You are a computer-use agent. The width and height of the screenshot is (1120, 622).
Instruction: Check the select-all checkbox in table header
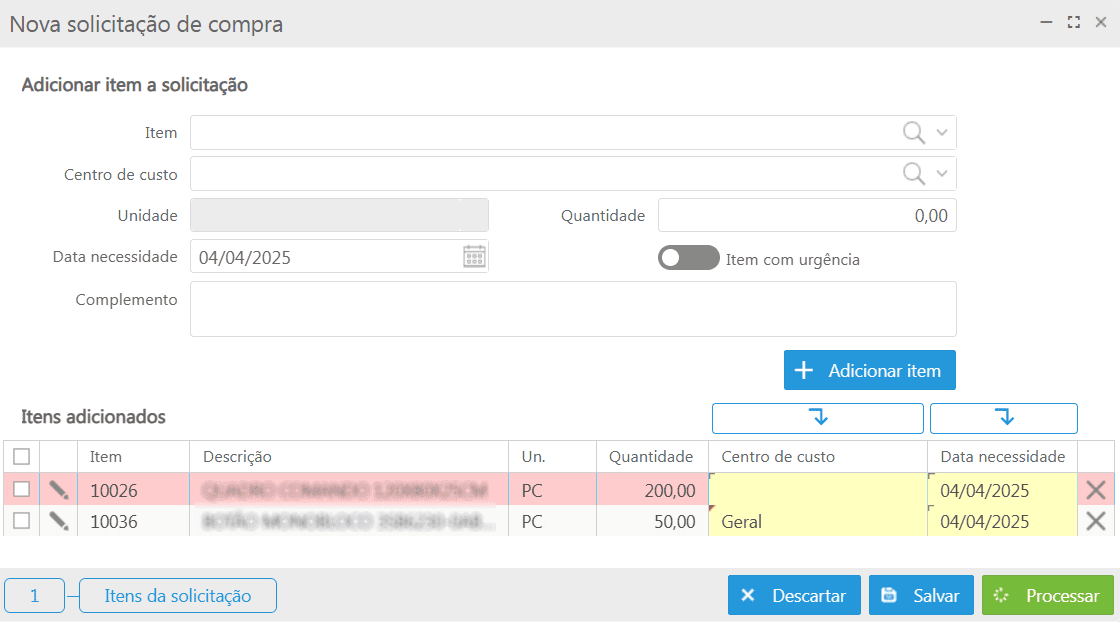[x=23, y=456]
